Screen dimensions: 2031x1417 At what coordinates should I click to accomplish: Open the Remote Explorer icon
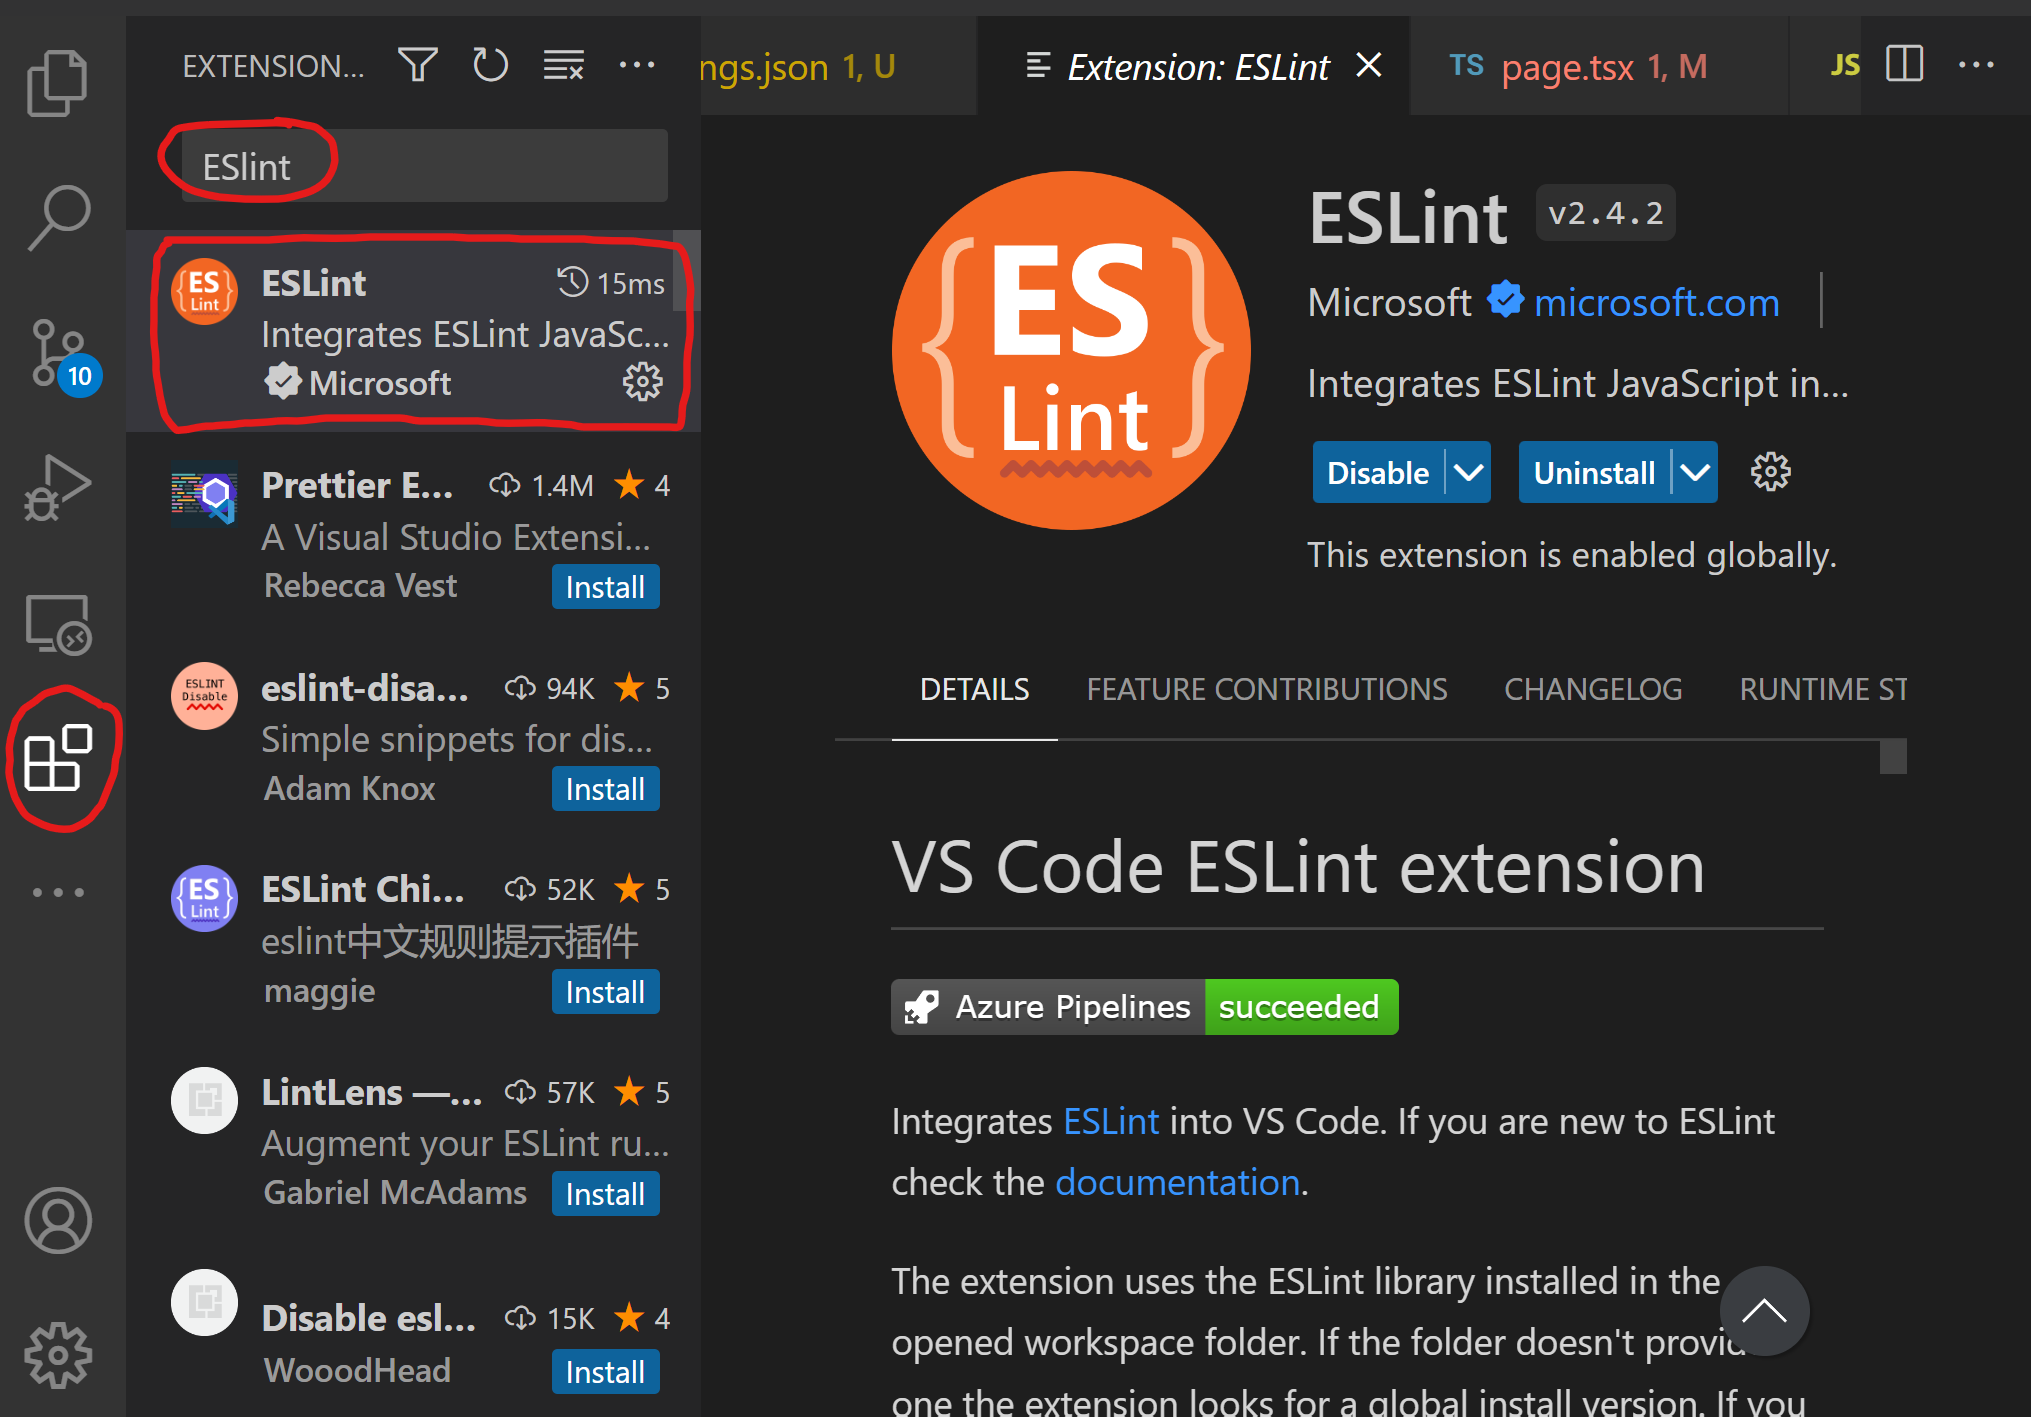pyautogui.click(x=58, y=624)
